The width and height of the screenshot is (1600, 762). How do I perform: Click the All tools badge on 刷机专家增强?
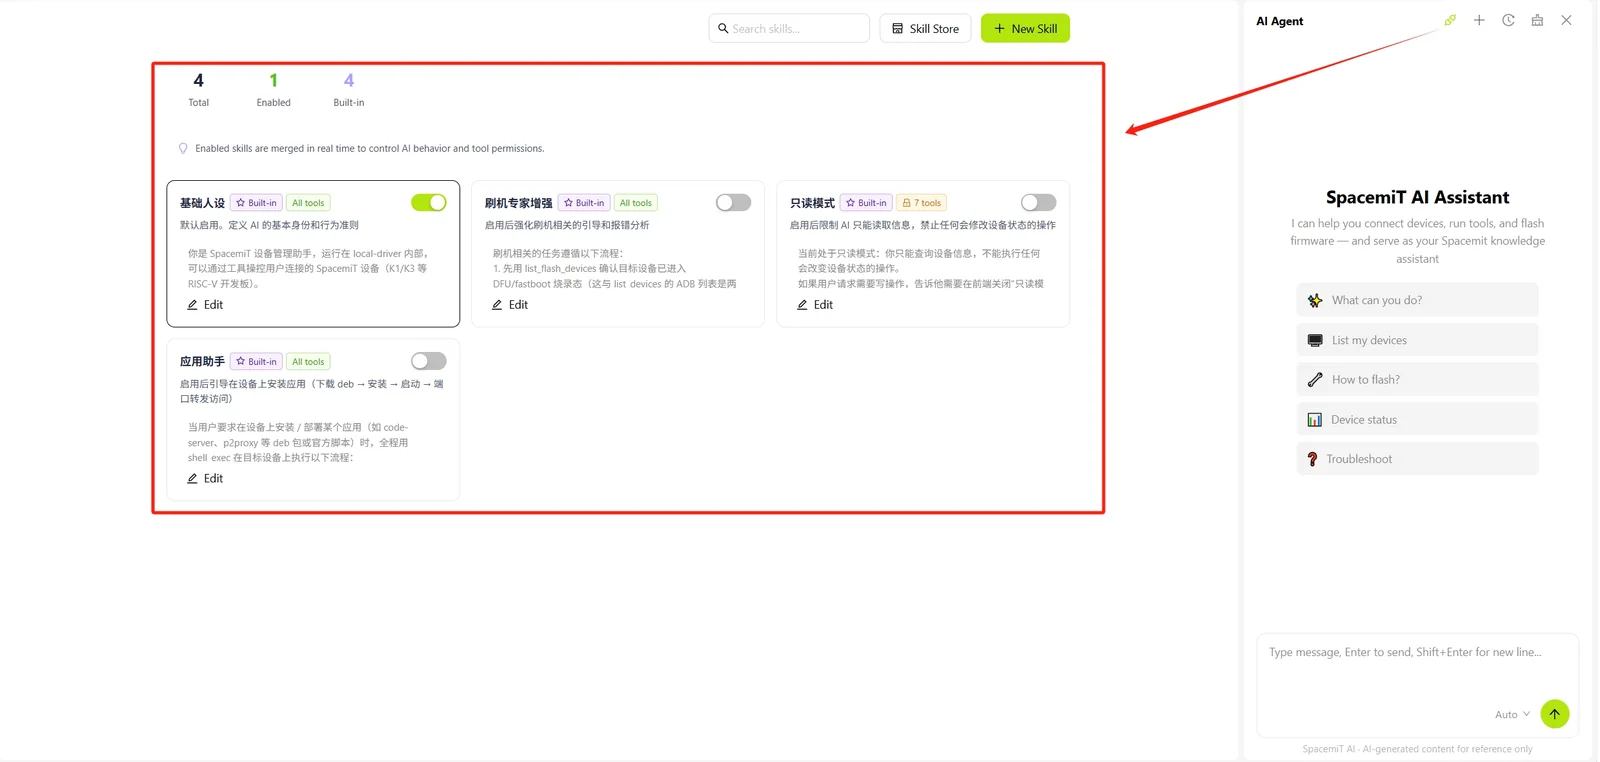tap(636, 203)
